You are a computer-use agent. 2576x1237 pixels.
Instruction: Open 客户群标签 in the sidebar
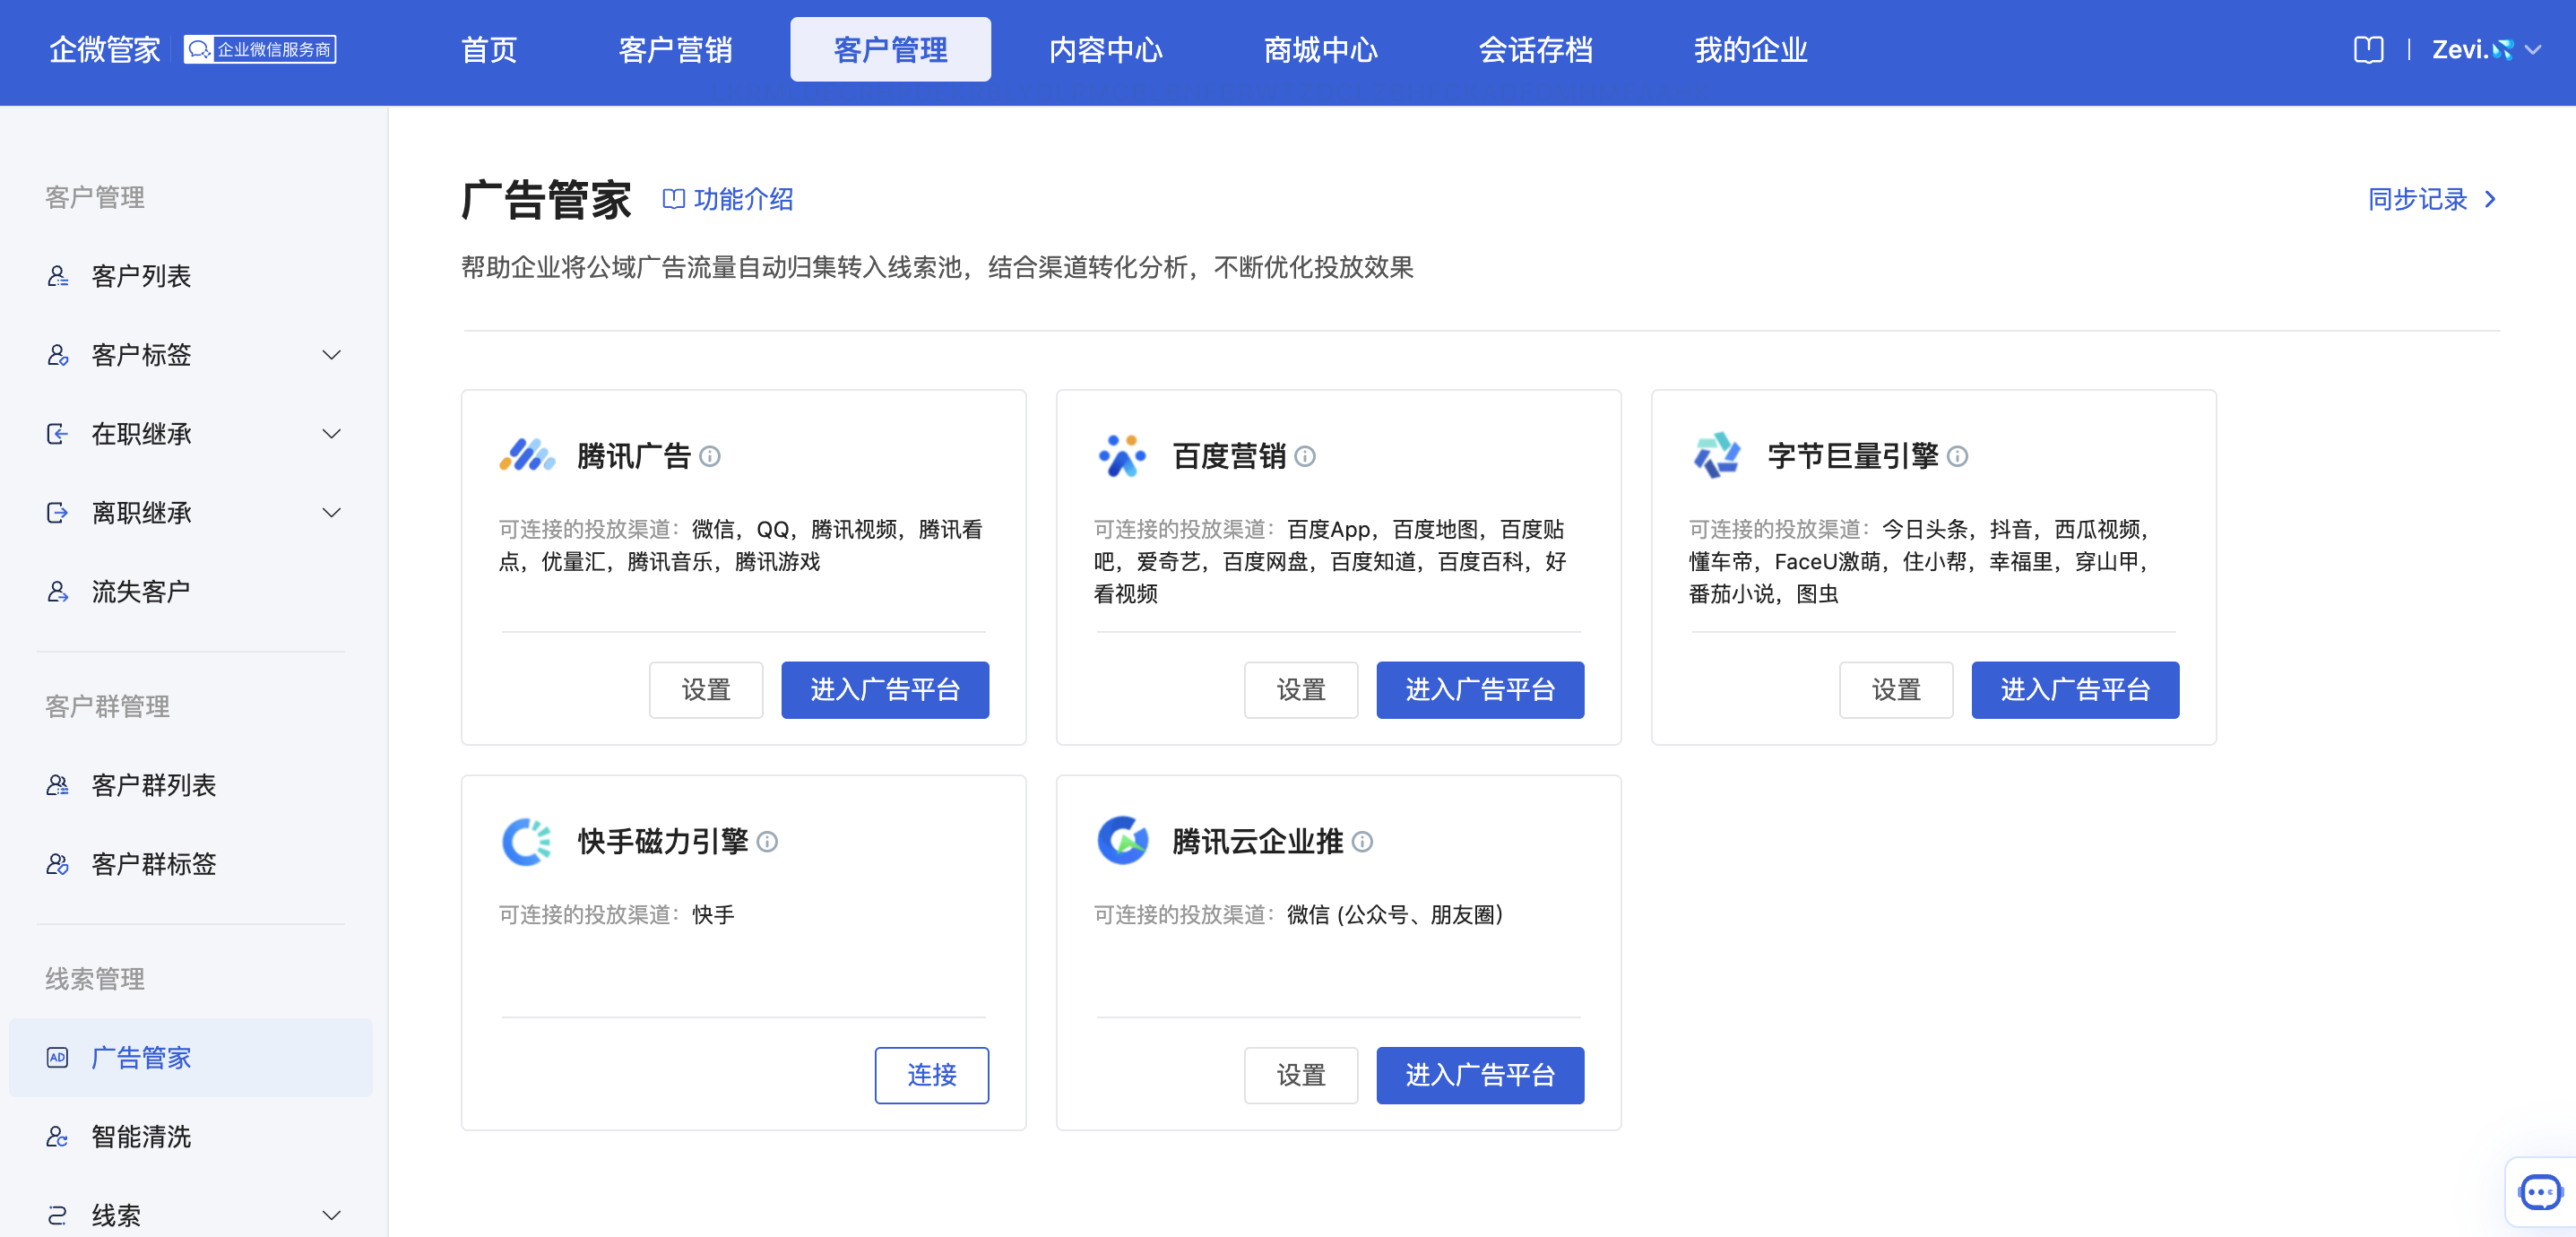pos(191,864)
